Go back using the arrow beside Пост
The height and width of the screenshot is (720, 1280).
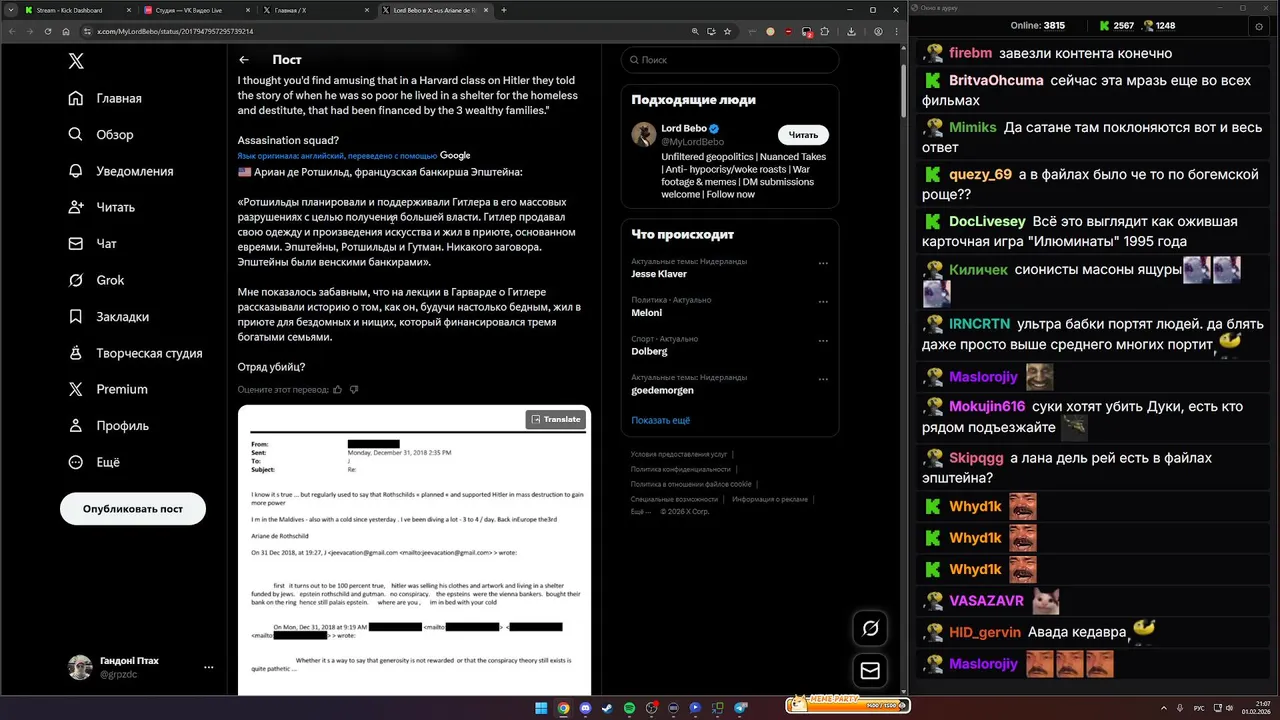(244, 60)
